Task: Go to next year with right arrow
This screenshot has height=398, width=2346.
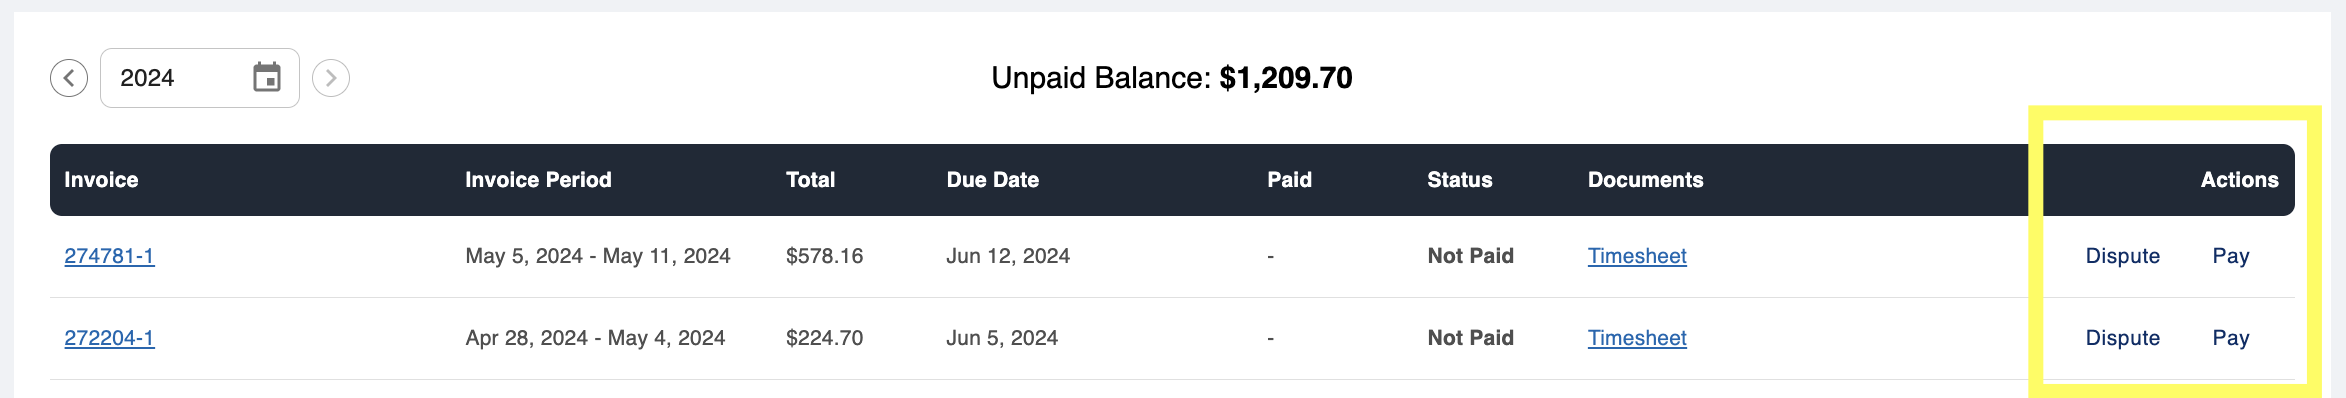Action: (x=331, y=78)
